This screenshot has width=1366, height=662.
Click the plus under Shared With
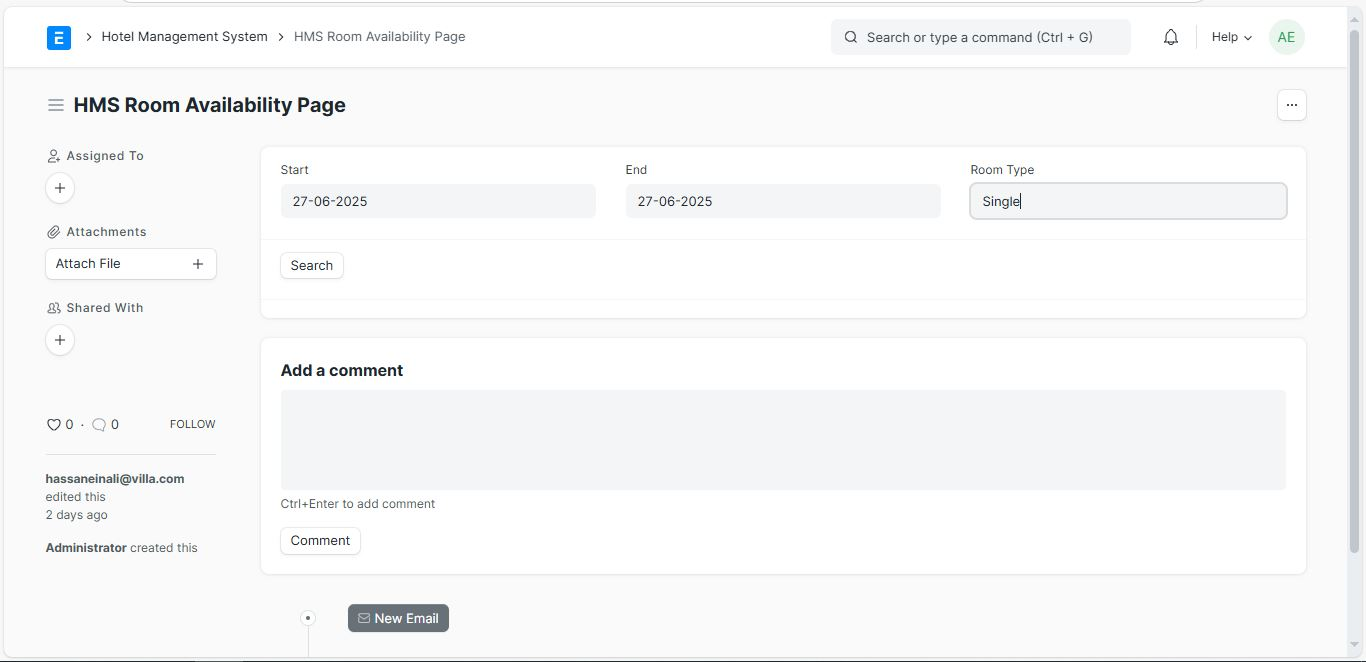[x=60, y=340]
